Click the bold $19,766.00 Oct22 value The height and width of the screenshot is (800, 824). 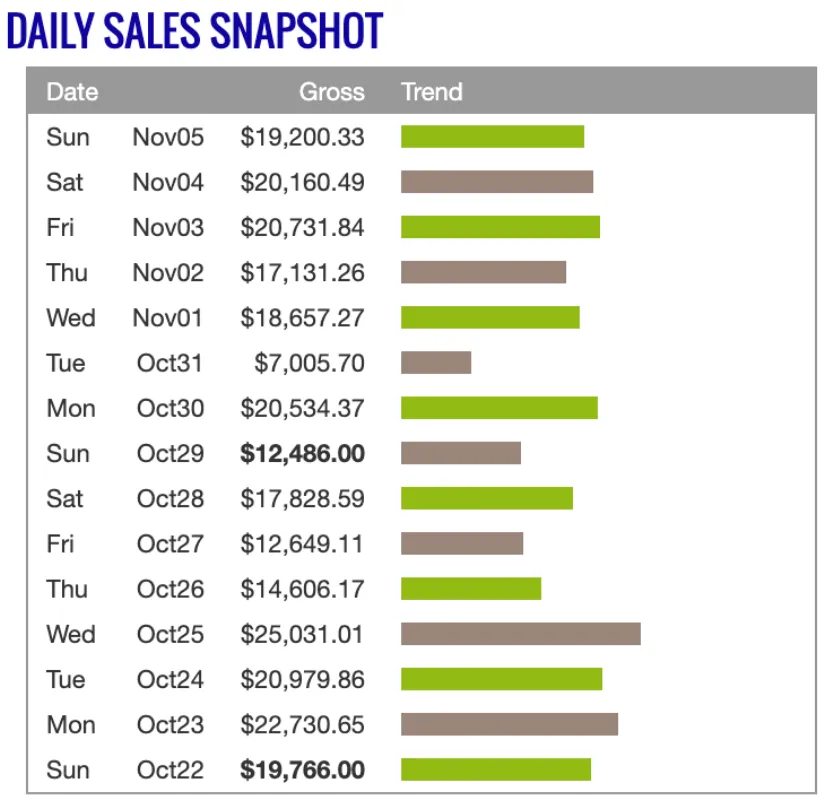(x=302, y=770)
